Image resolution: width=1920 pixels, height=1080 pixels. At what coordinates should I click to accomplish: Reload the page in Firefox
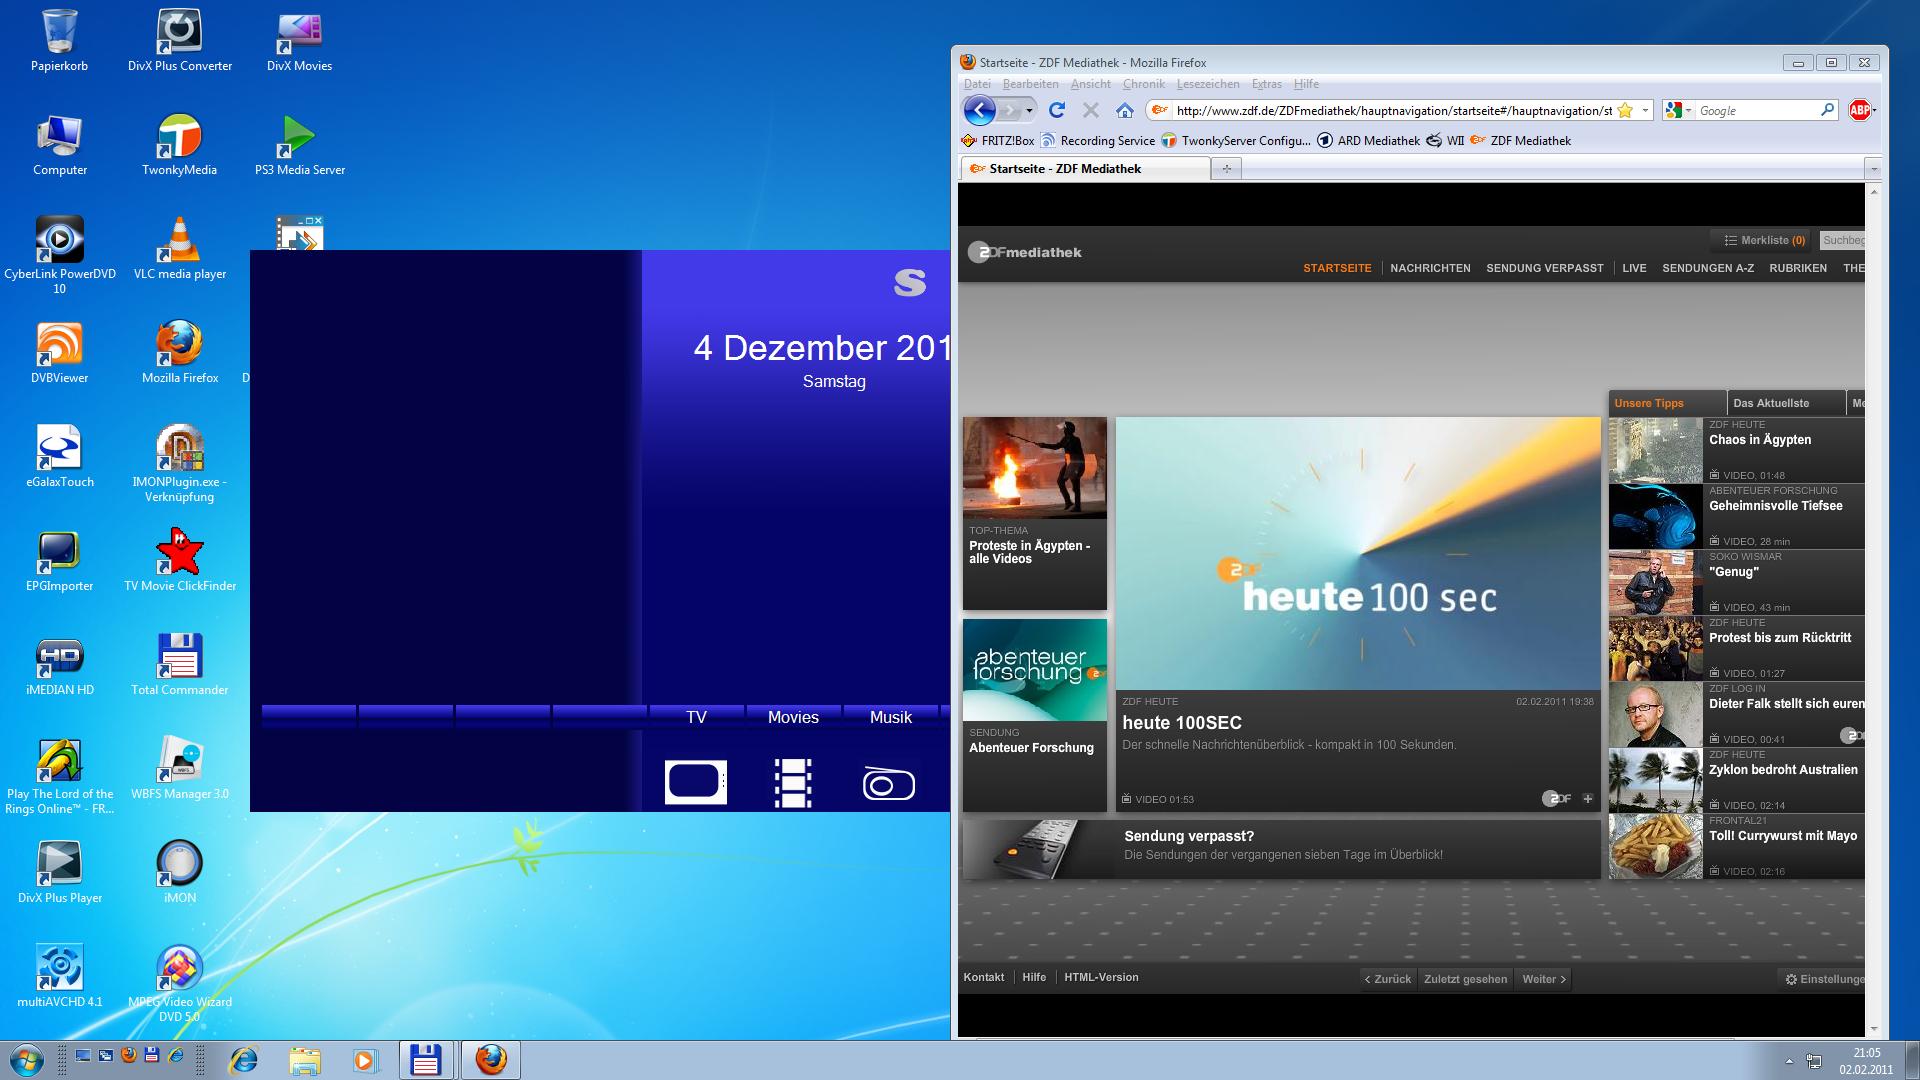tap(1057, 110)
